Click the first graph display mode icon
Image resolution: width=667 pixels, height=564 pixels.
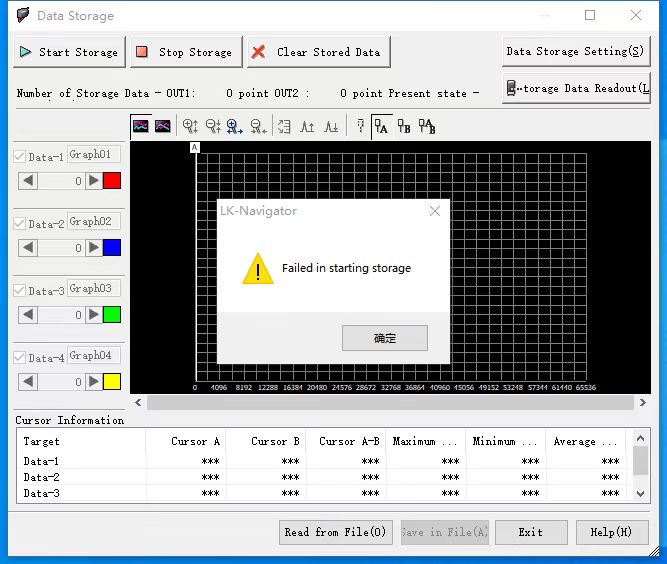click(141, 126)
